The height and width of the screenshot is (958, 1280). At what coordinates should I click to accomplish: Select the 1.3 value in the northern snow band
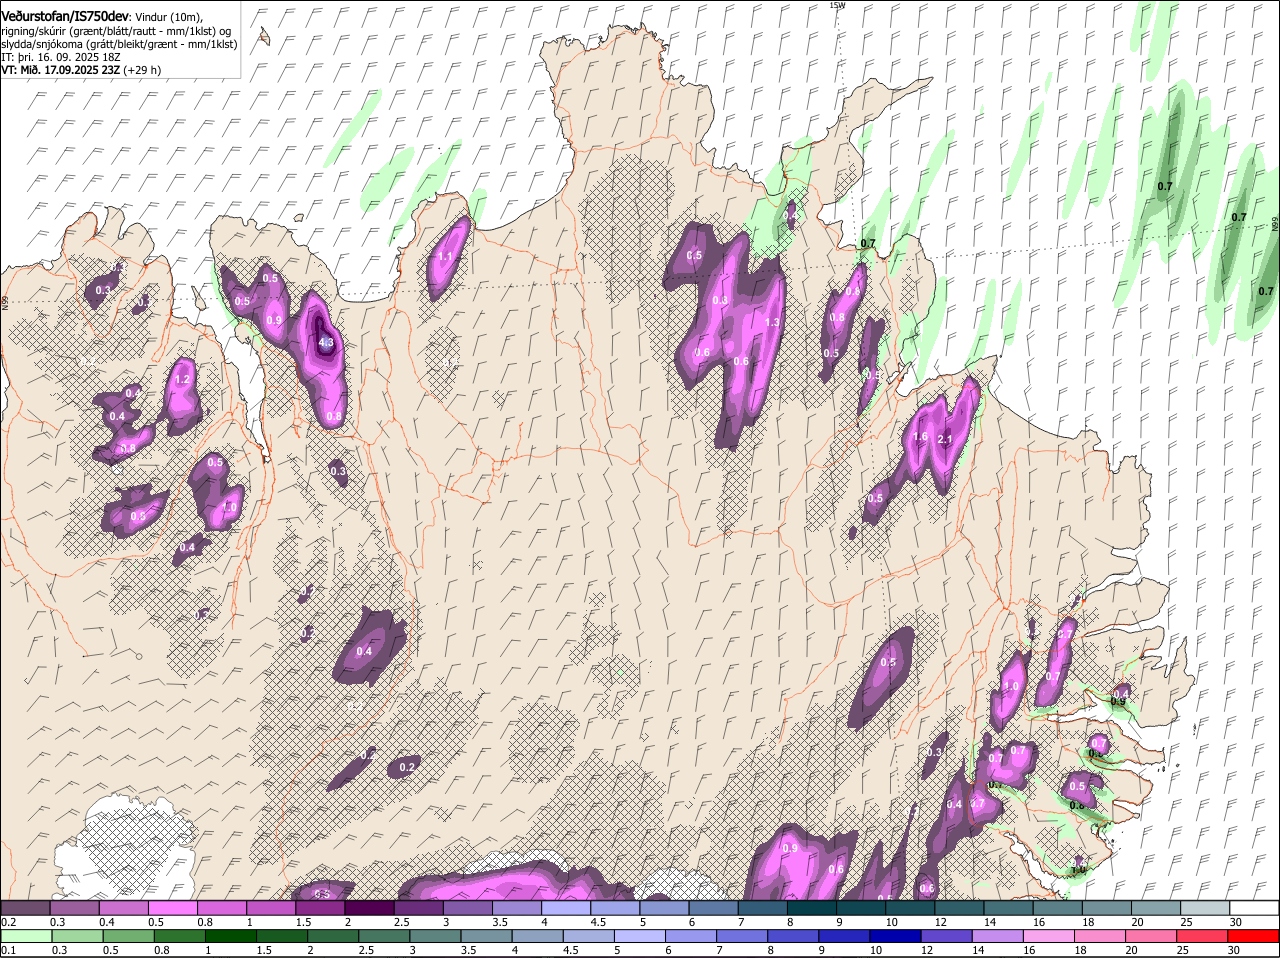coord(771,322)
